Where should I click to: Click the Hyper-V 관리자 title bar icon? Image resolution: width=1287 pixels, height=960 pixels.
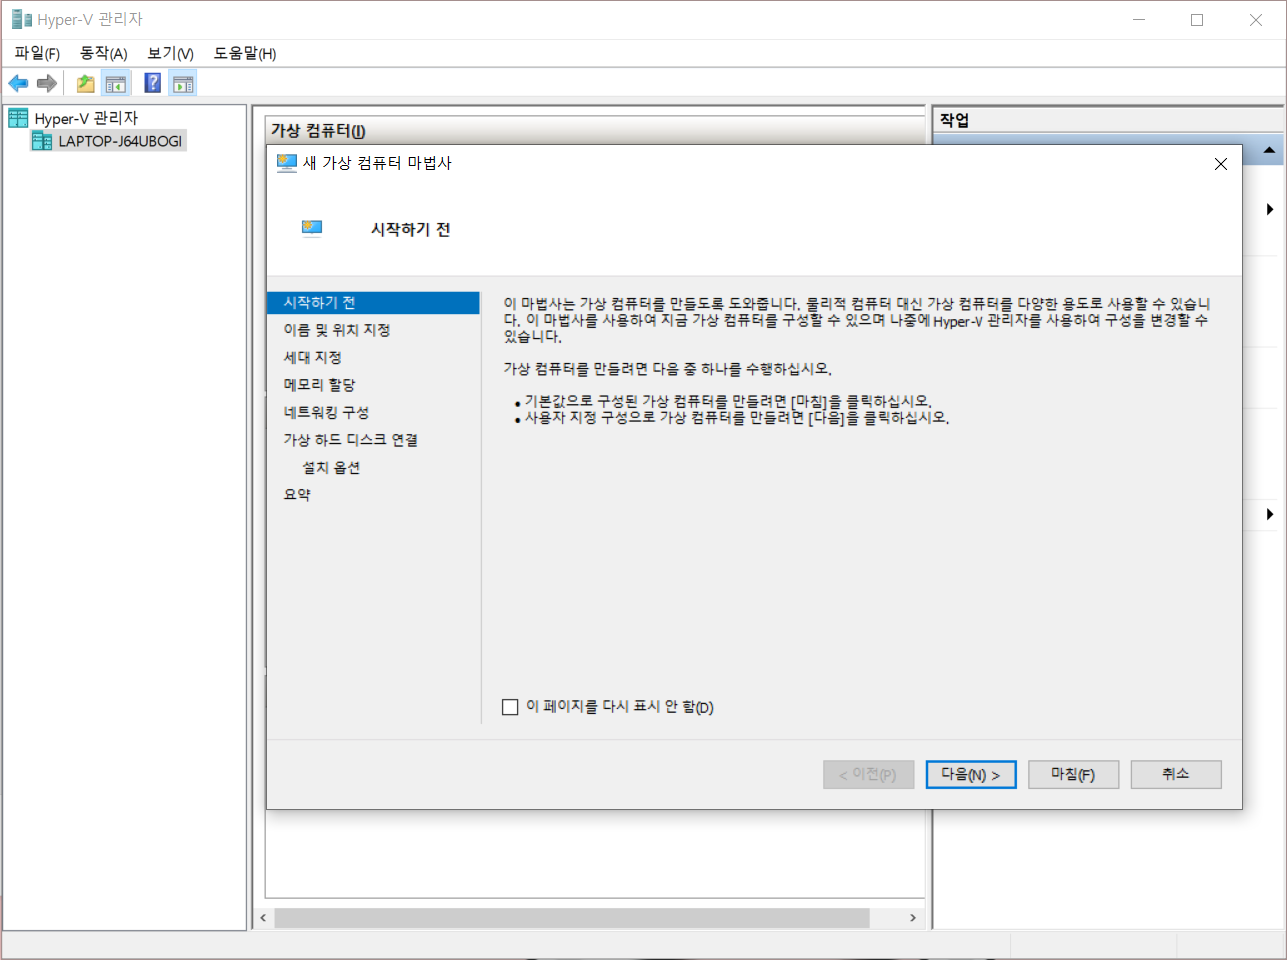21,19
